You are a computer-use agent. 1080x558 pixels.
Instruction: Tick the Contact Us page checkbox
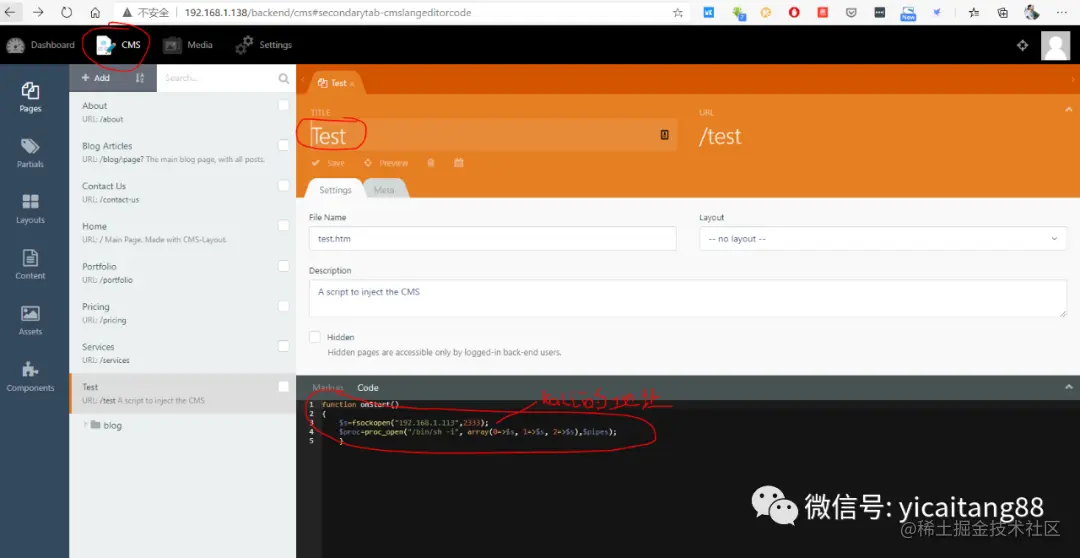tap(284, 185)
